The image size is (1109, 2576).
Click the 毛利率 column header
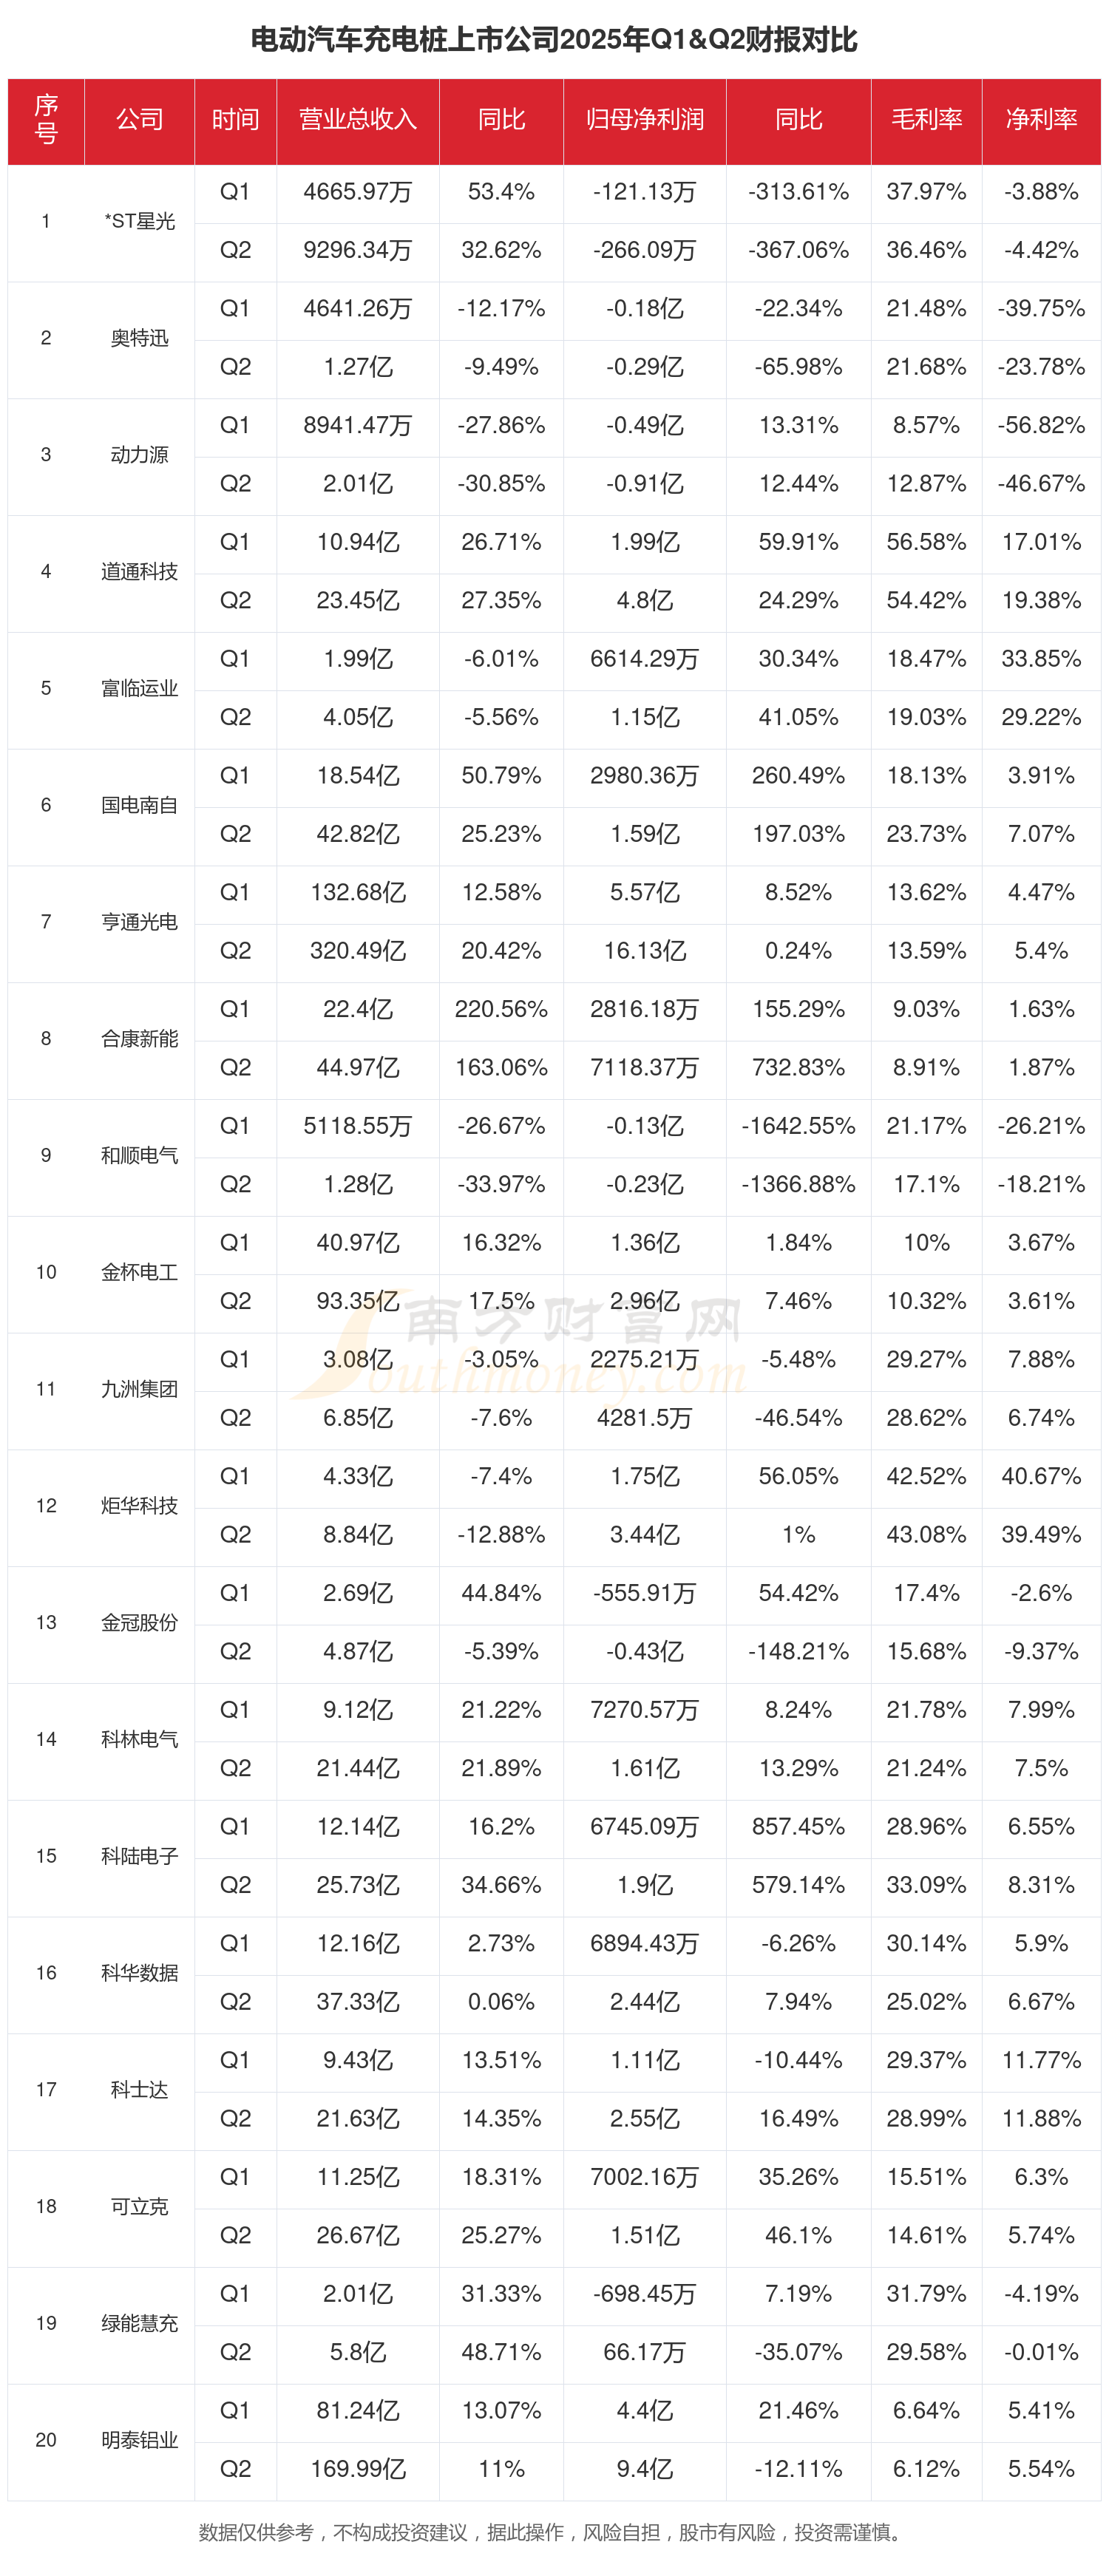(926, 120)
